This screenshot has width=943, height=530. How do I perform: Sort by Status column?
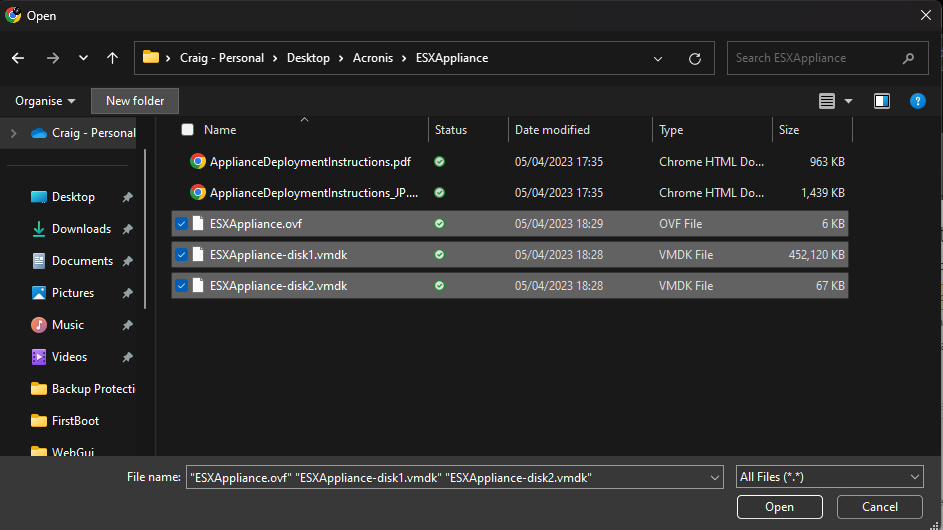[450, 129]
